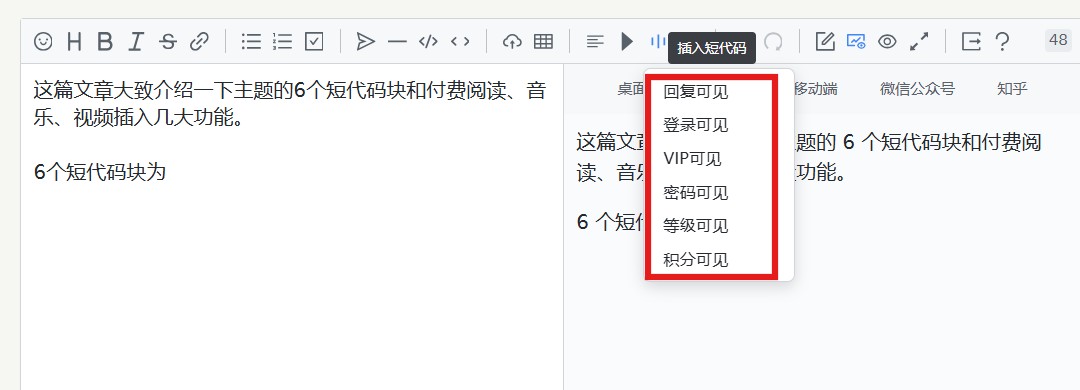Toggle preview with the eye icon
The height and width of the screenshot is (390, 1080).
point(887,42)
